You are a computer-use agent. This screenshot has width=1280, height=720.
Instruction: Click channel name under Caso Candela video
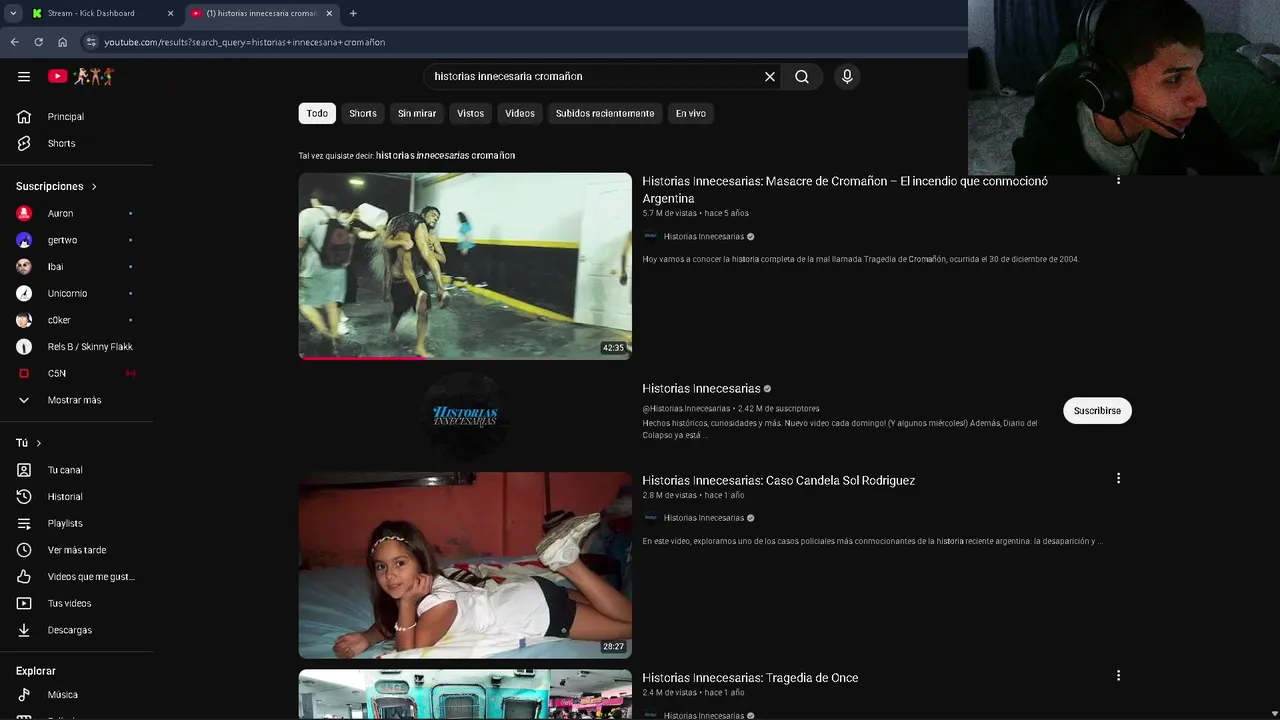(704, 518)
